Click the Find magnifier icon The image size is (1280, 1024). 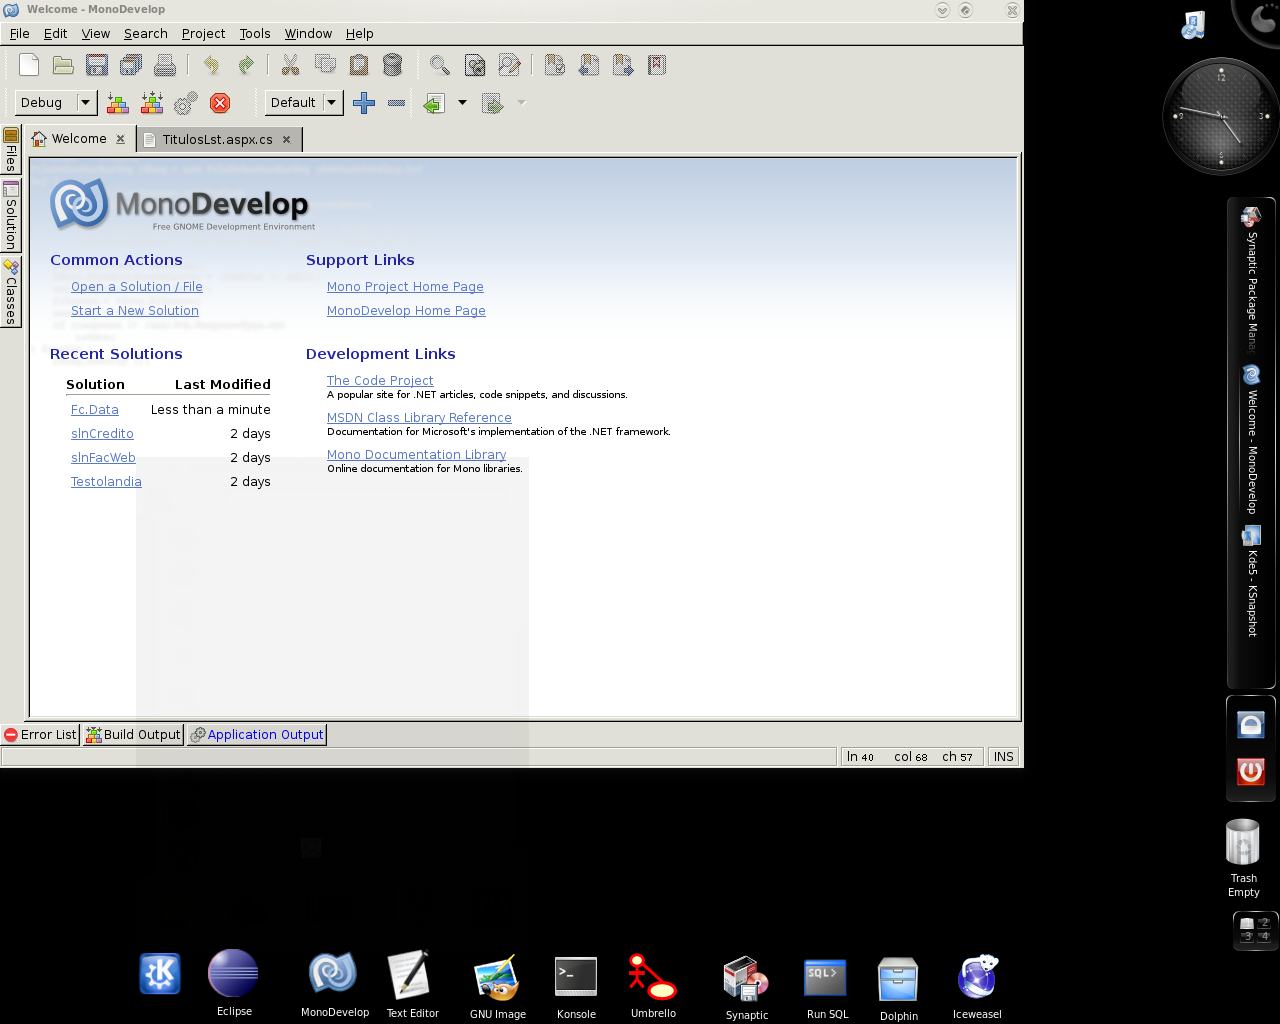[439, 66]
